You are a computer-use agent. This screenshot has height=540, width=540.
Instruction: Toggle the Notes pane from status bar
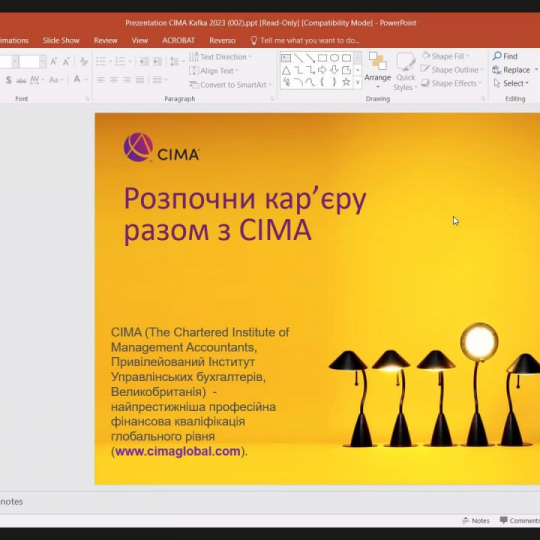[476, 521]
